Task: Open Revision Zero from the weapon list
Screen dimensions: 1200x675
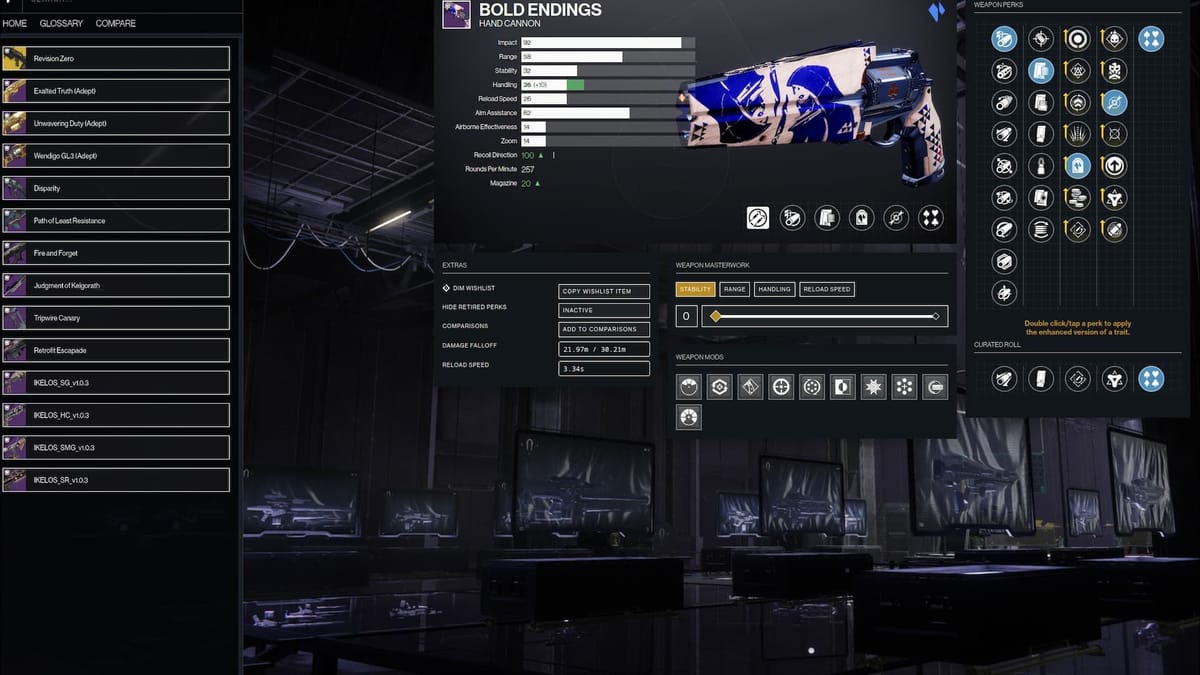Action: click(116, 59)
